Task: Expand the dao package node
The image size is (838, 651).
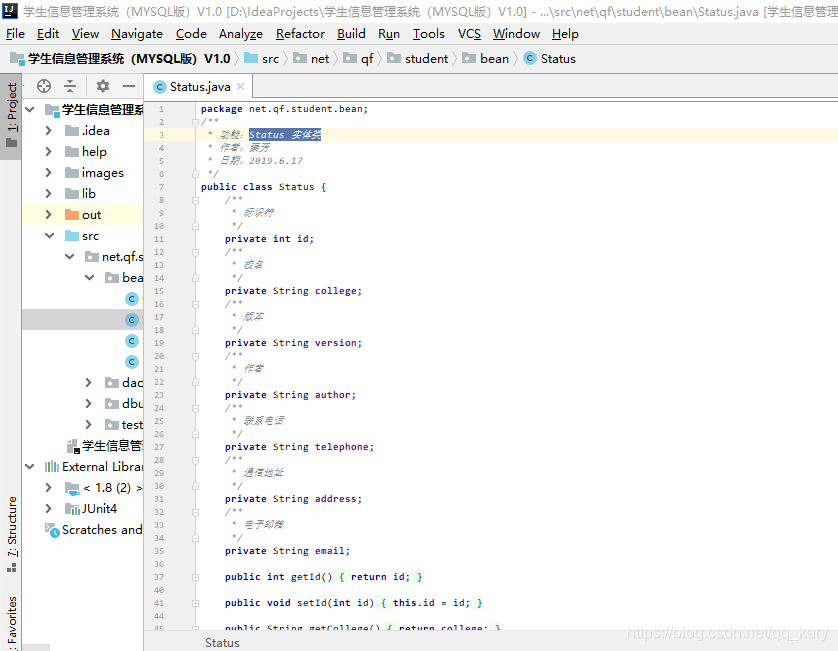Action: [x=89, y=383]
